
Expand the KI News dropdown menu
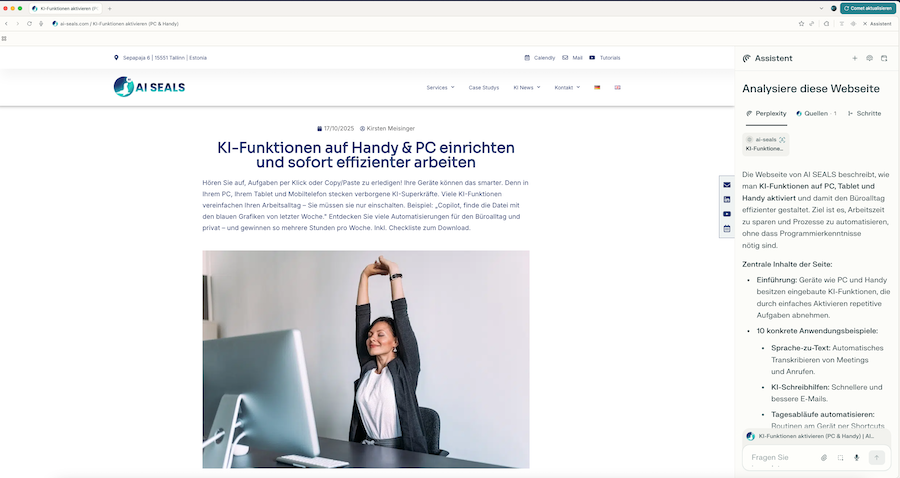pyautogui.click(x=527, y=88)
